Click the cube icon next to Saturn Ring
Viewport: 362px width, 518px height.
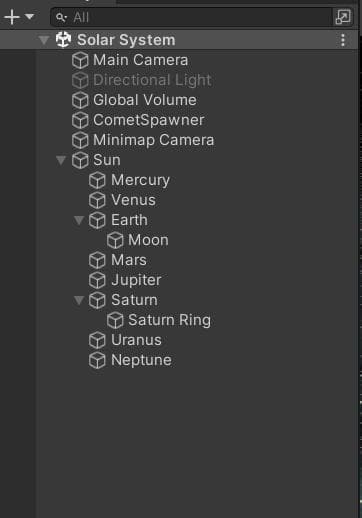[x=115, y=320]
